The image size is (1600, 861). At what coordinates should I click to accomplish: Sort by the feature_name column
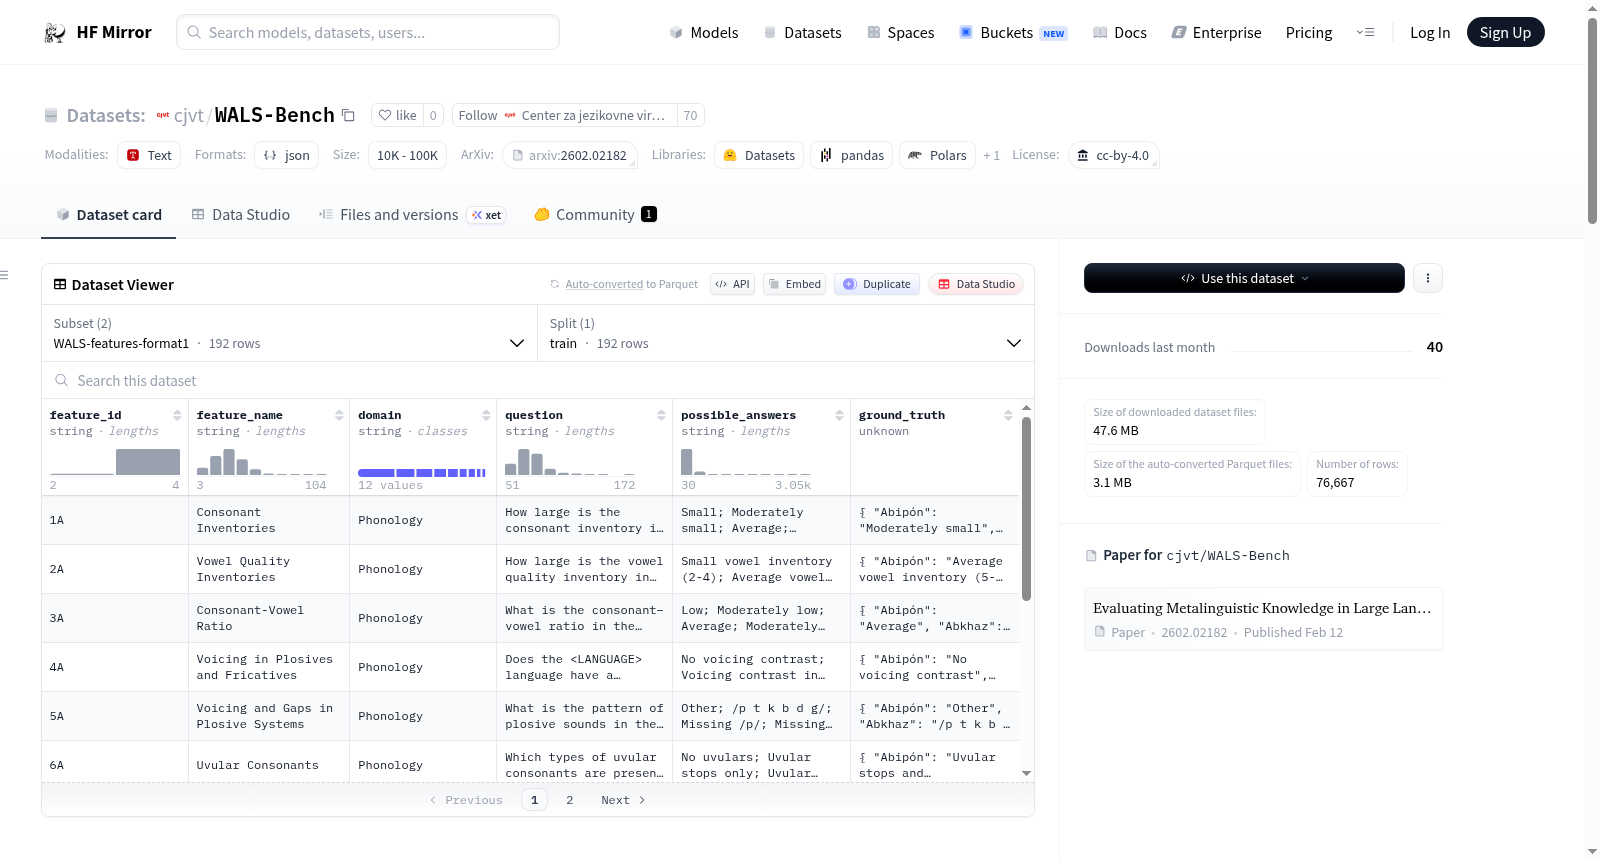coord(339,415)
